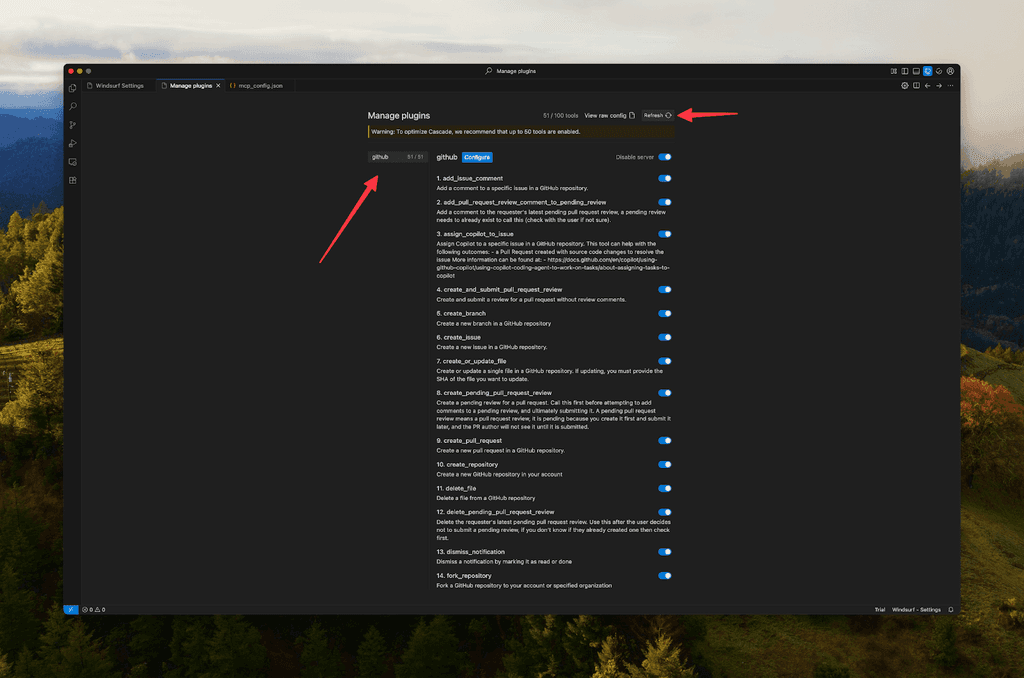Launch Run and Debug from the sidebar
The width and height of the screenshot is (1024, 678).
coord(72,143)
